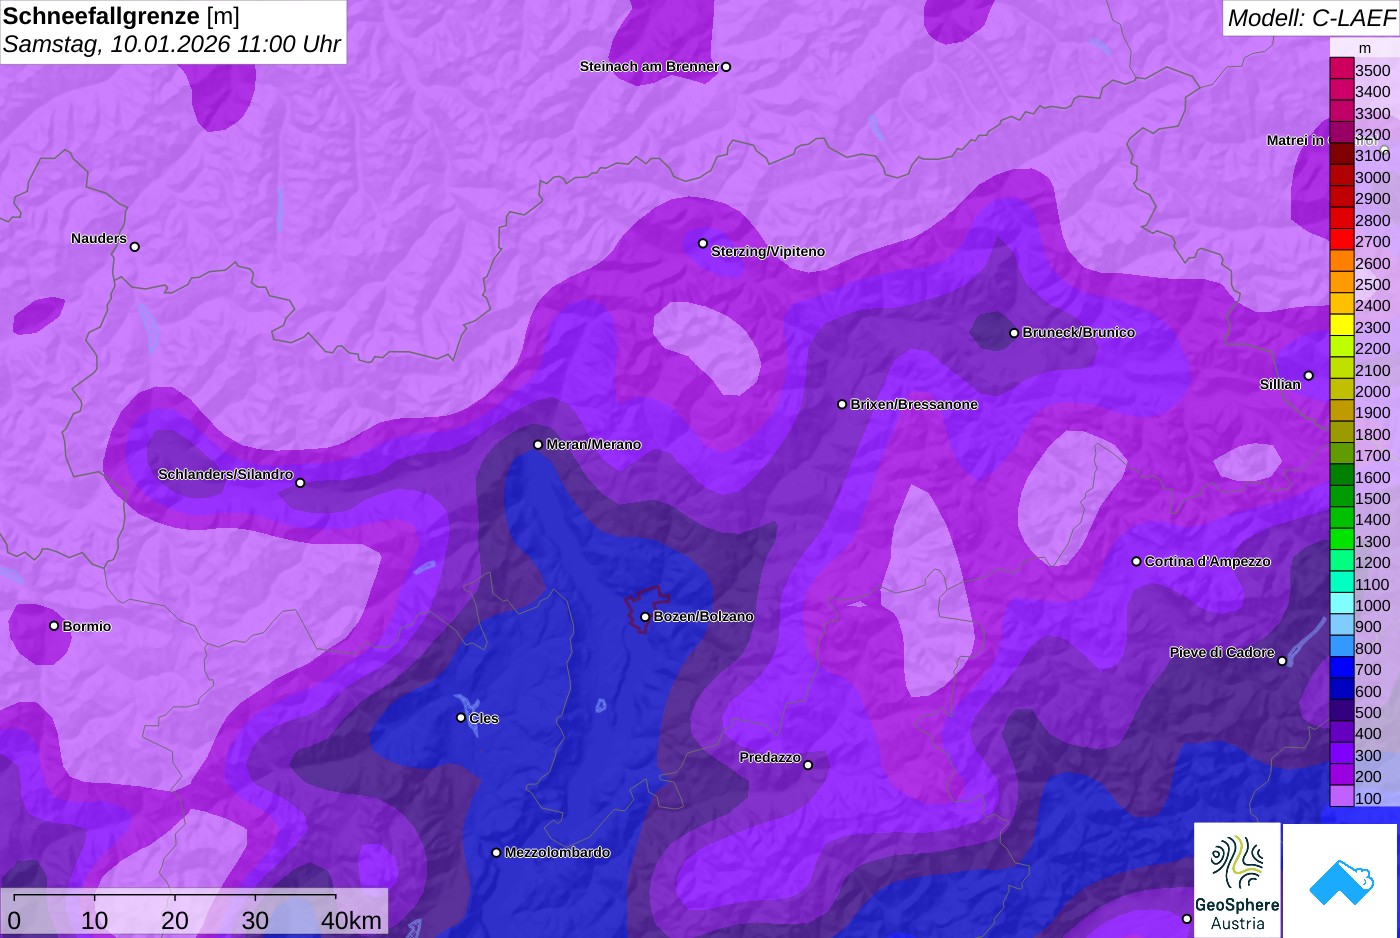Click the Bruneck/Brunico label text
The height and width of the screenshot is (938, 1400).
point(1079,333)
